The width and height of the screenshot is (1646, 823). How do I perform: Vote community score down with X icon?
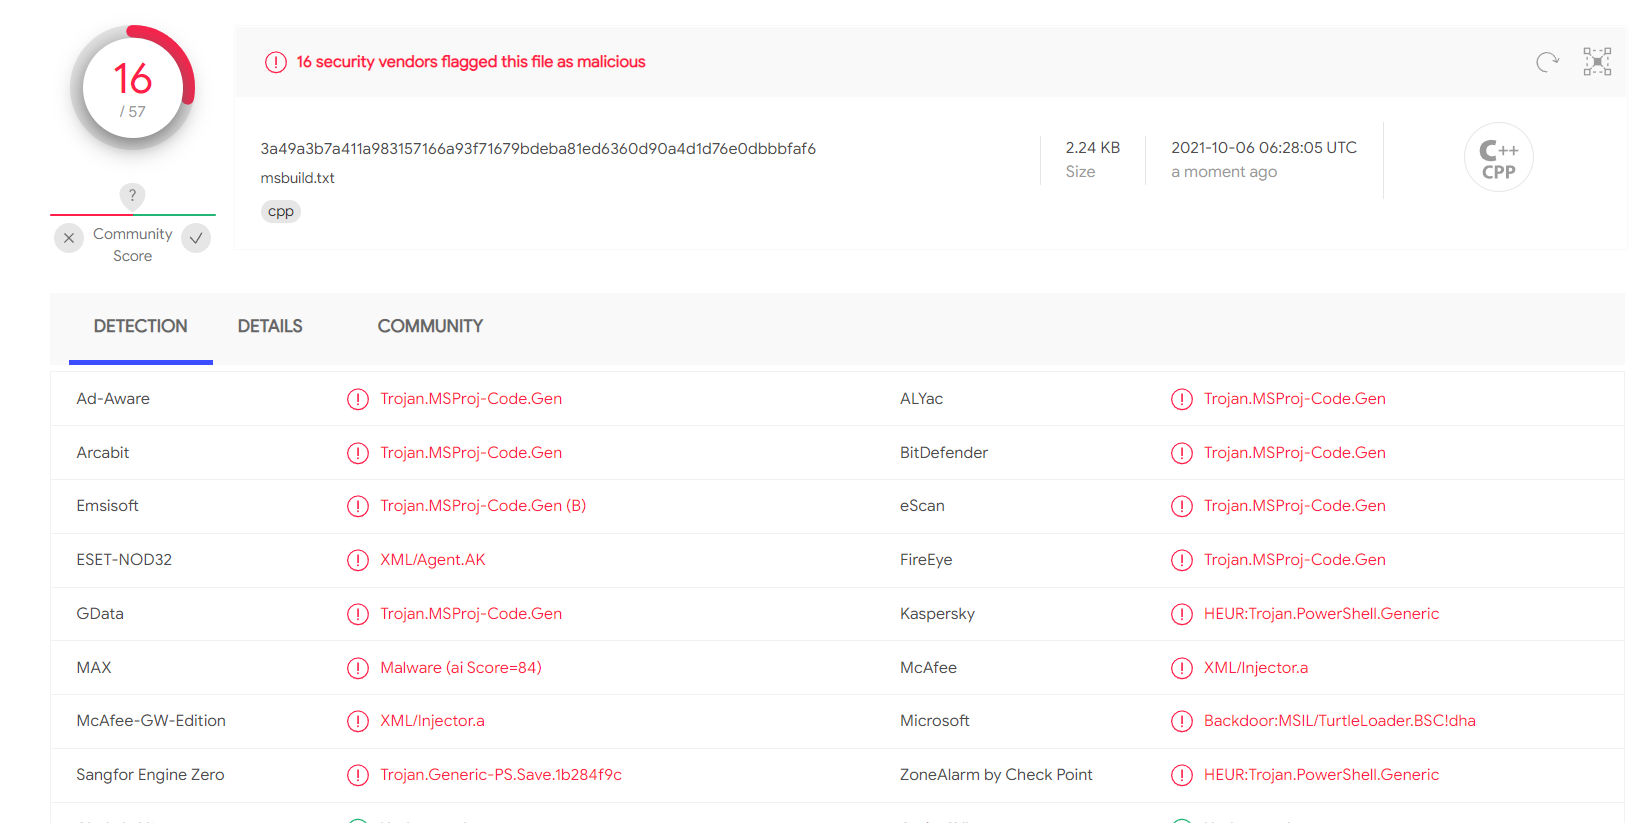pyautogui.click(x=69, y=238)
